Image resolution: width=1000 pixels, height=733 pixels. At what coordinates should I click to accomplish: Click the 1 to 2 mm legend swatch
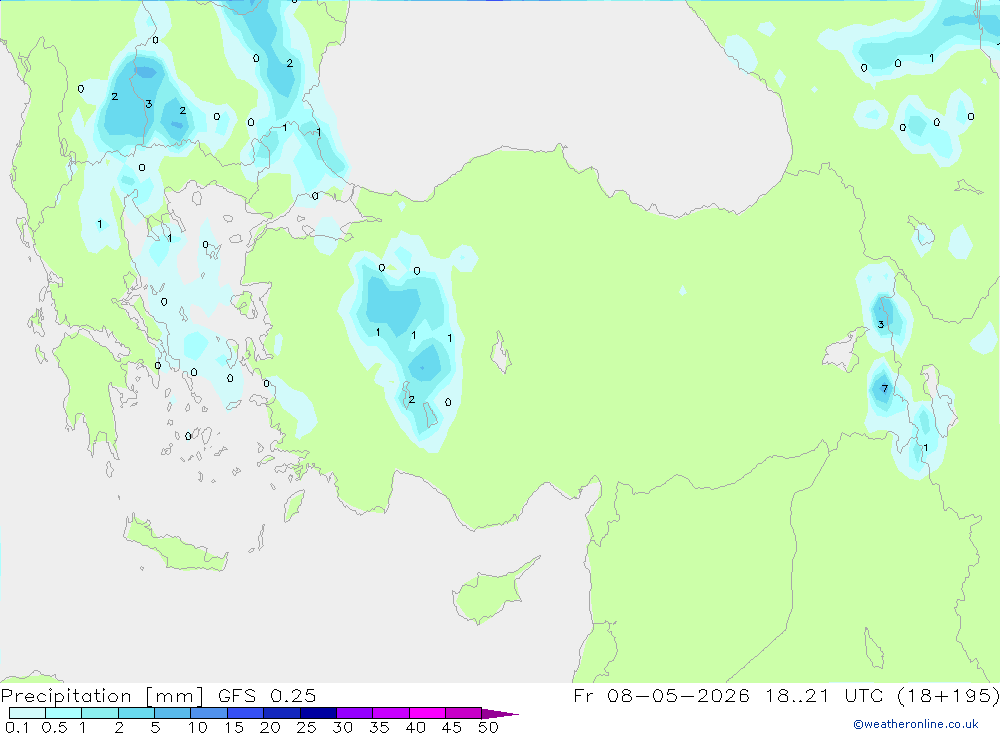click(x=99, y=713)
